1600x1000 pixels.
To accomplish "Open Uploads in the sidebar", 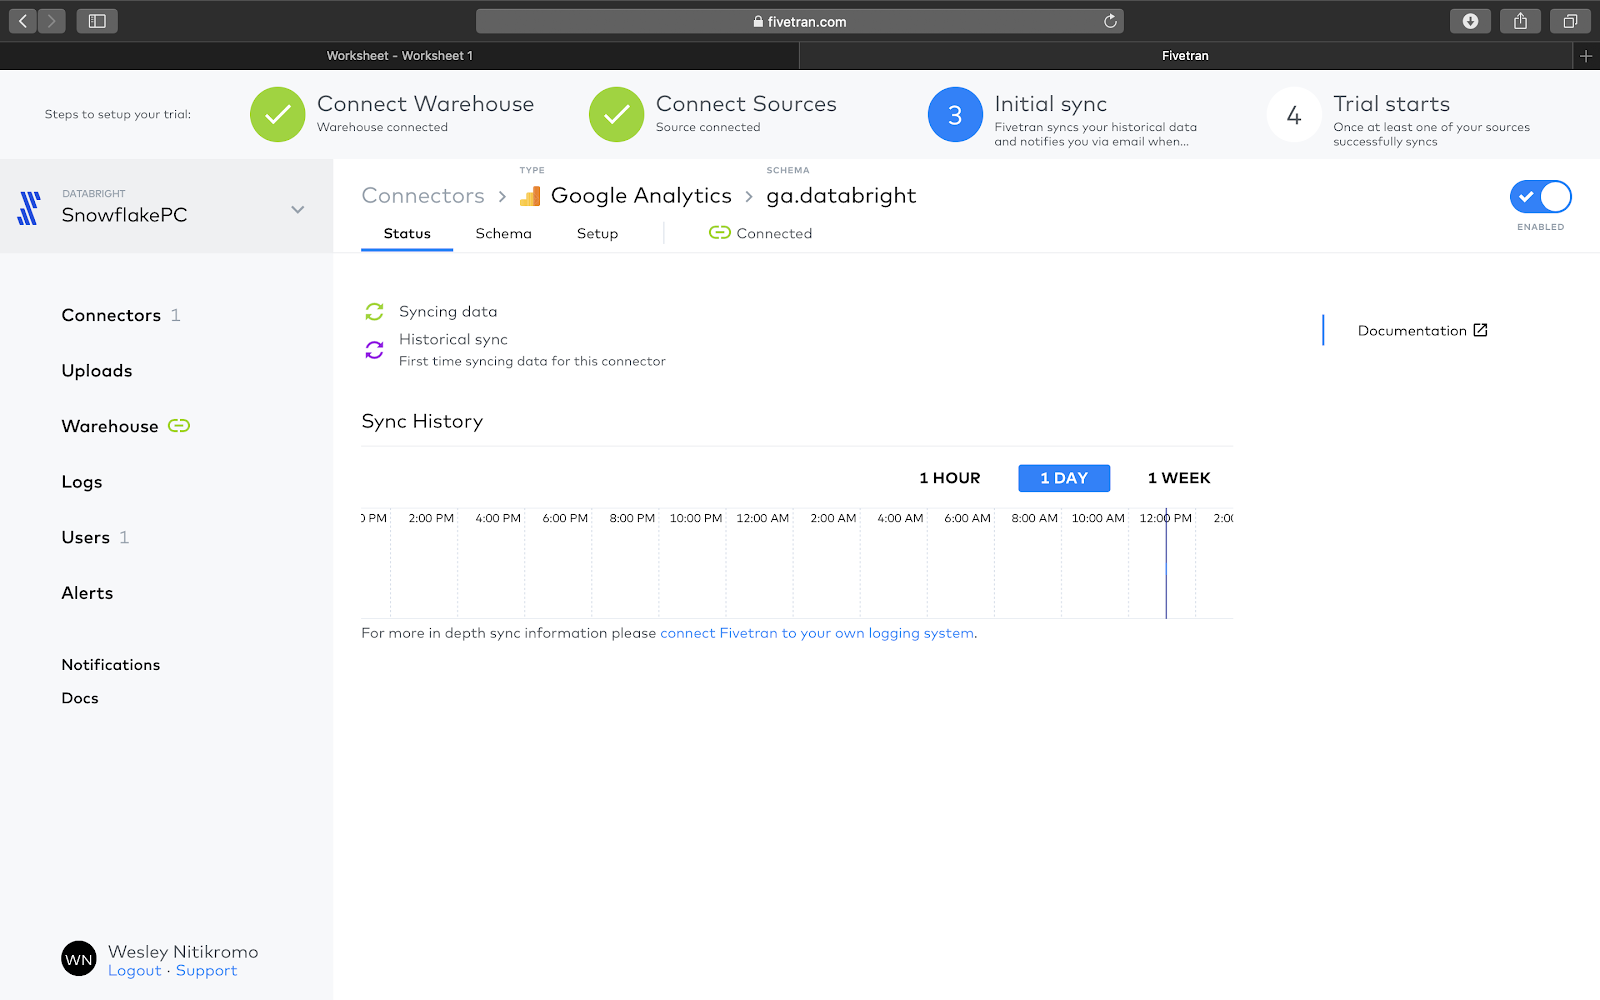I will coord(97,371).
